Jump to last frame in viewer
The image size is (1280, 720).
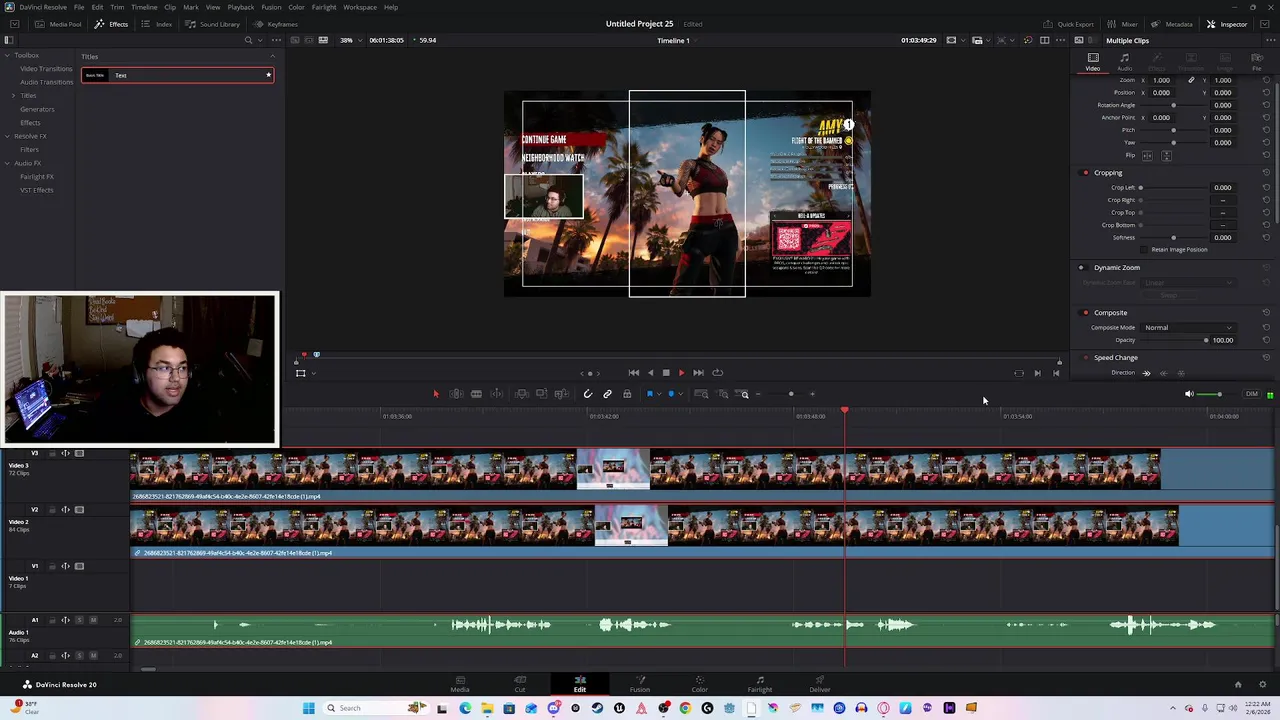pos(698,373)
